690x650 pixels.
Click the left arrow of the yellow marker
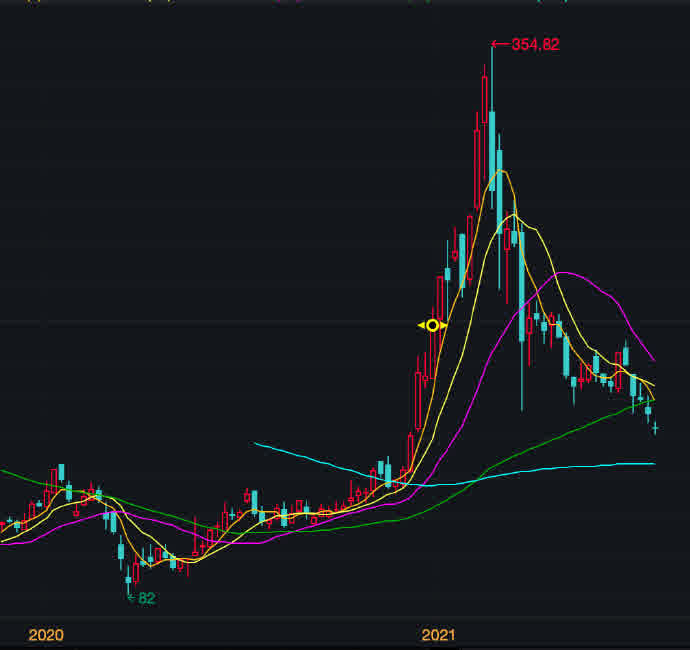pos(421,325)
